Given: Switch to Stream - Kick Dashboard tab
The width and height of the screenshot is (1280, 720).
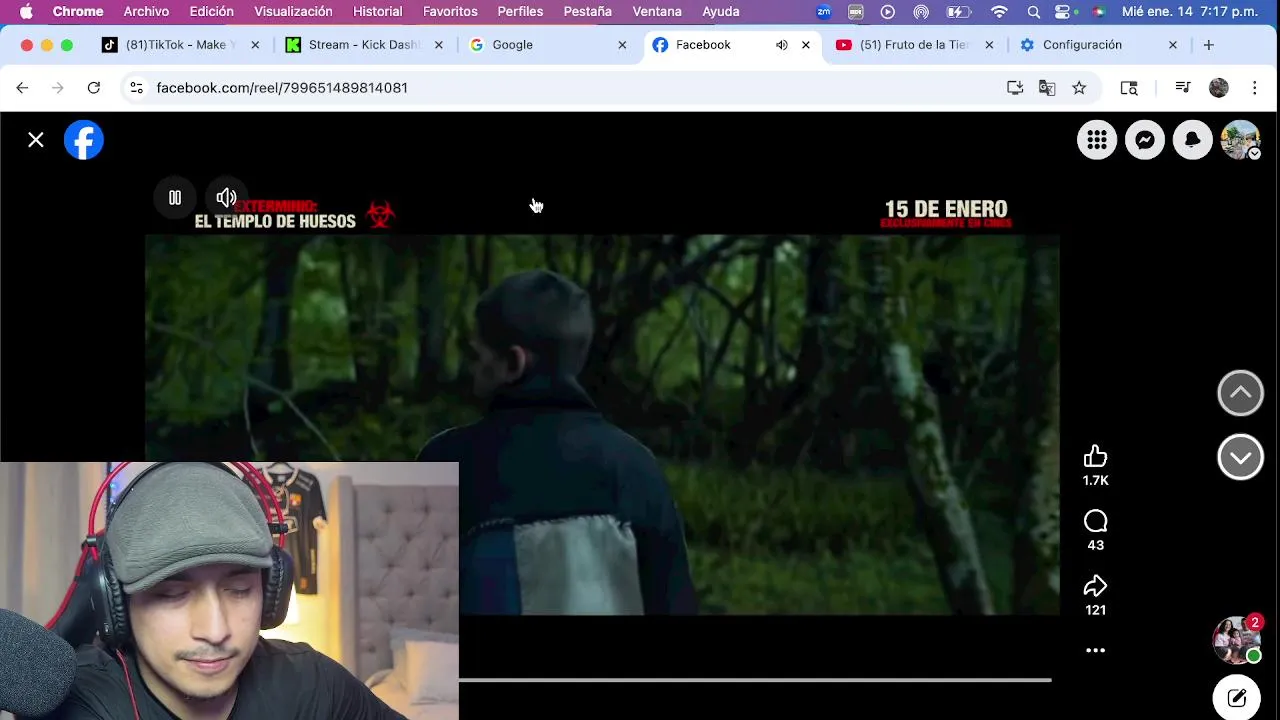Looking at the screenshot, I should point(362,45).
